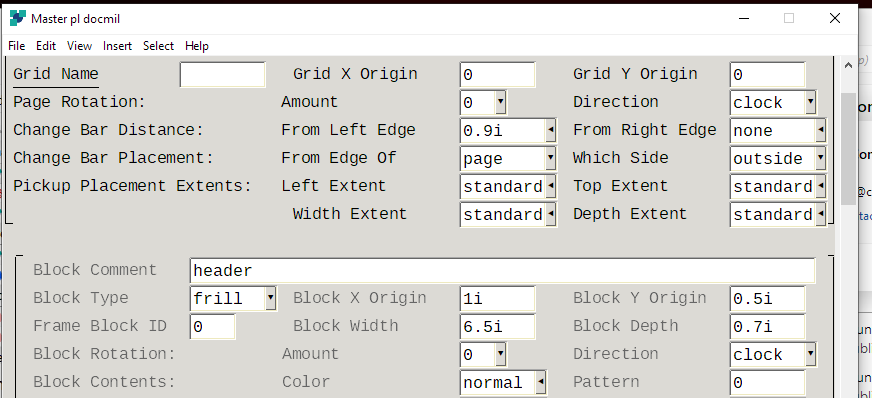Click the window title Master pl docmil
The width and height of the screenshot is (872, 398).
point(76,19)
